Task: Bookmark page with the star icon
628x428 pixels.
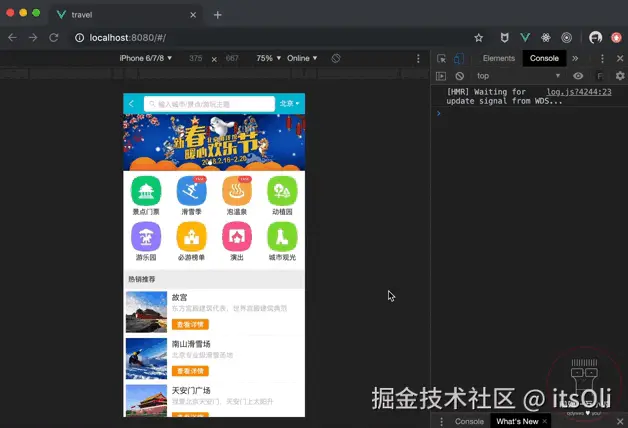Action: (x=478, y=38)
